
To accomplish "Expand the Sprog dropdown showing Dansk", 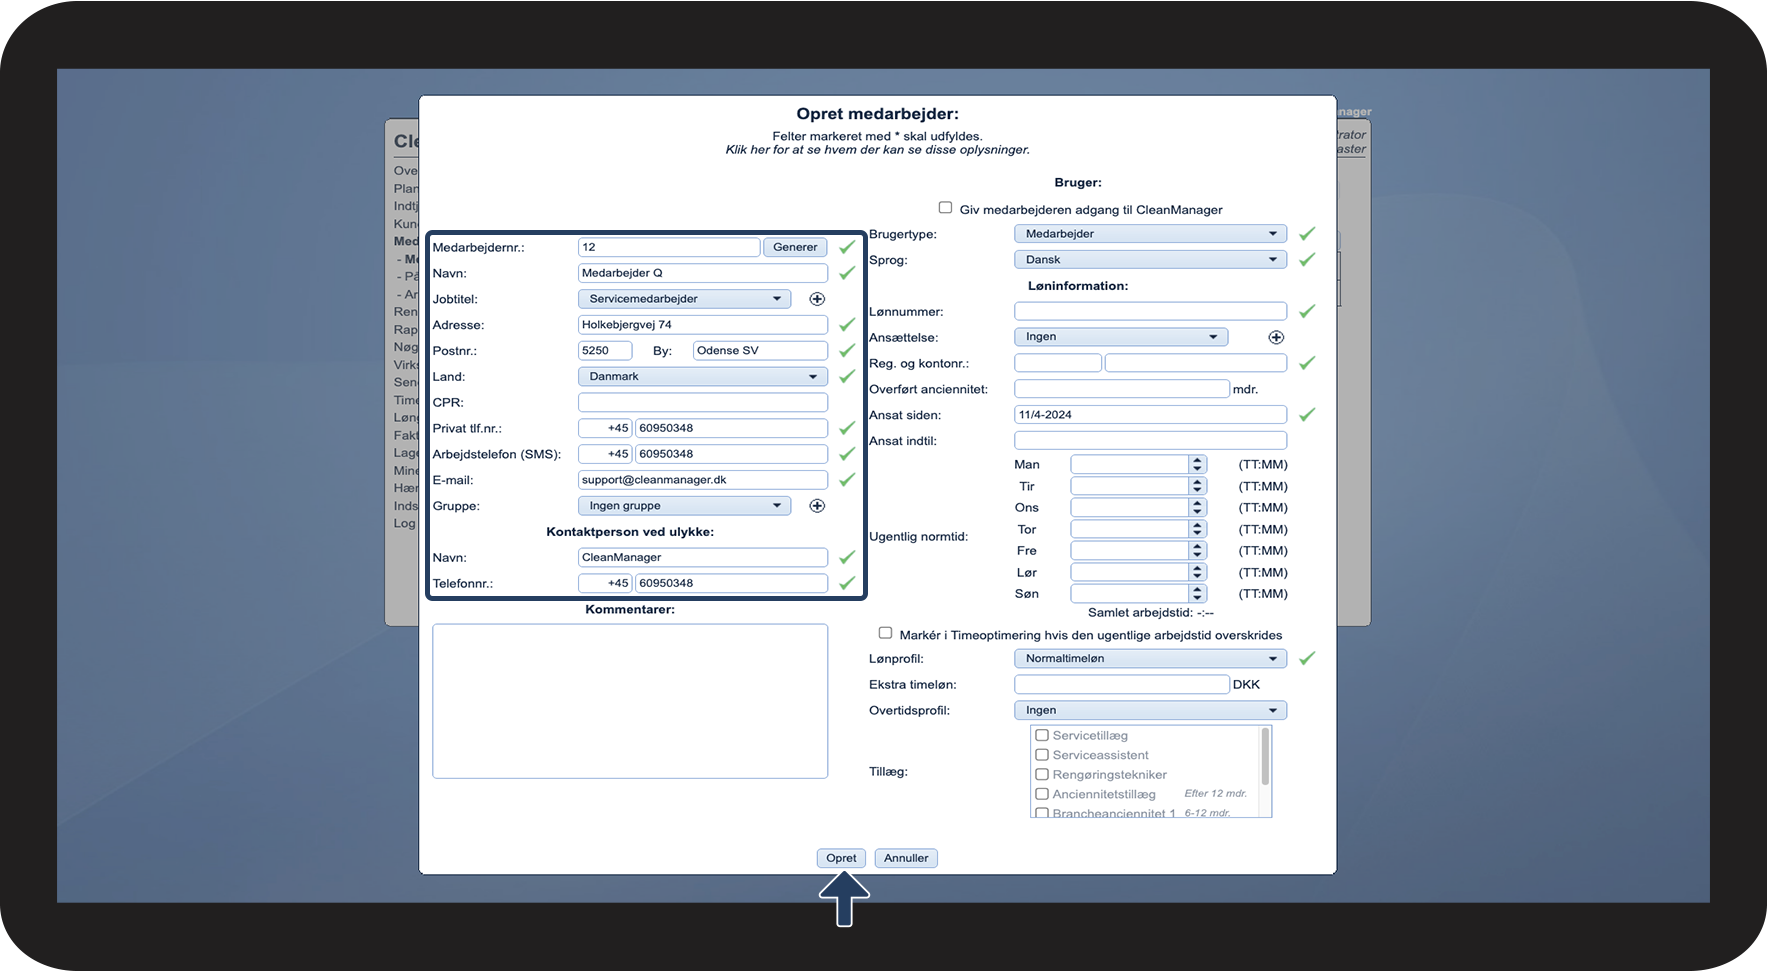I will (1150, 260).
